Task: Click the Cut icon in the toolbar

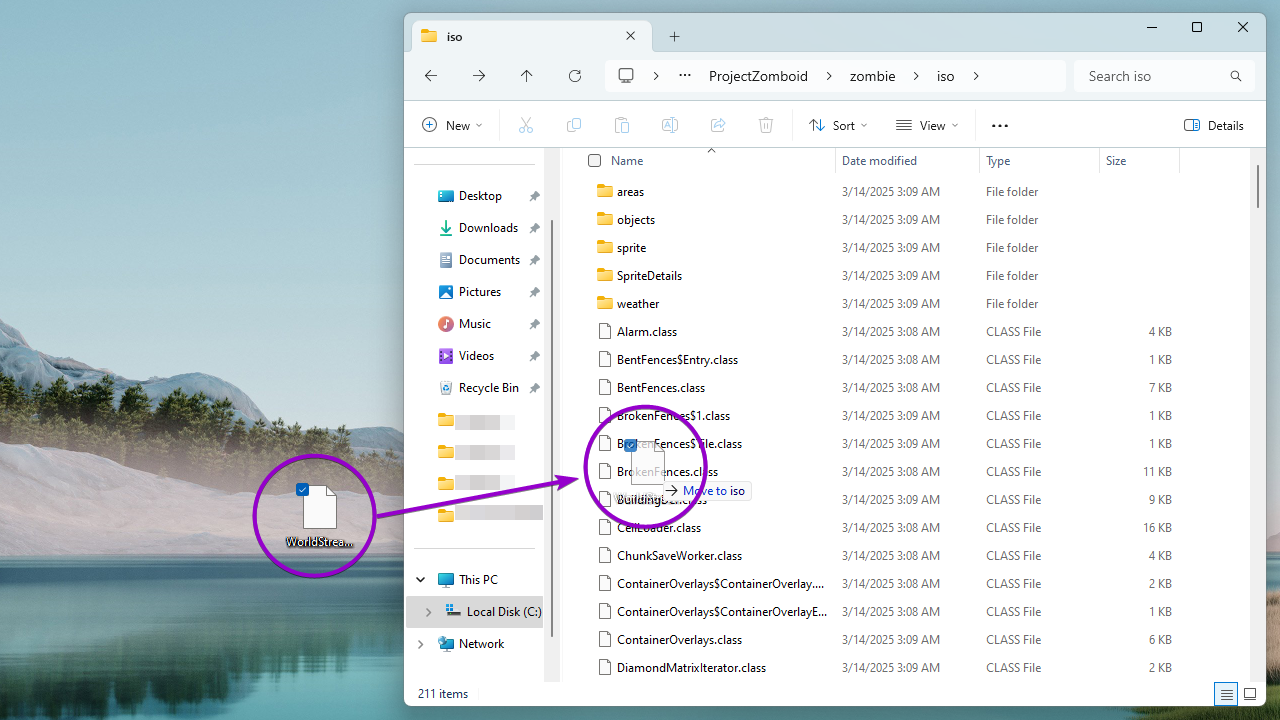Action: [526, 125]
